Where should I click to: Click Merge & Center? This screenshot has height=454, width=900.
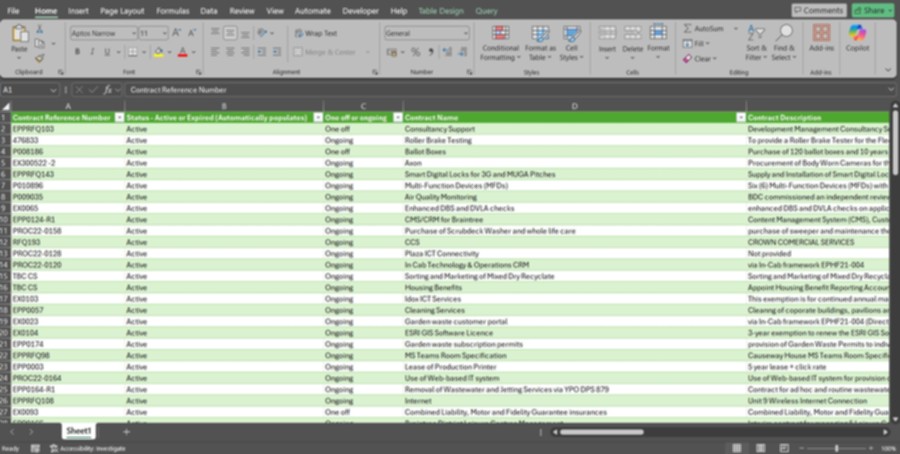point(325,52)
